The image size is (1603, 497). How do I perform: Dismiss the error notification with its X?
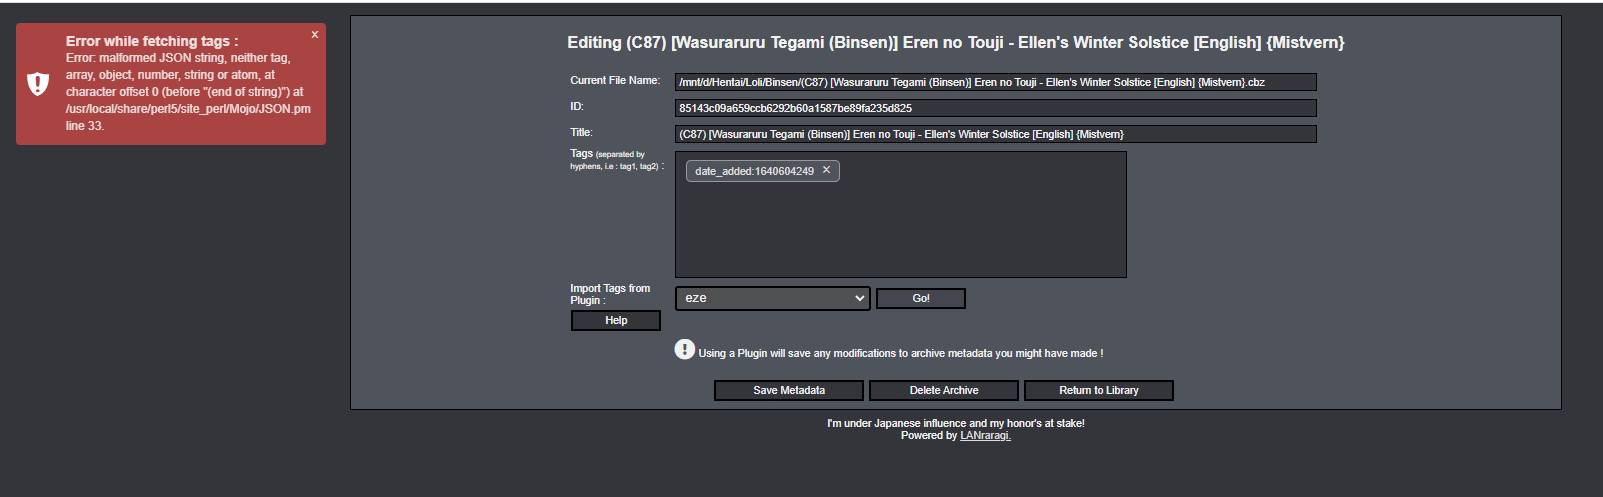click(315, 34)
